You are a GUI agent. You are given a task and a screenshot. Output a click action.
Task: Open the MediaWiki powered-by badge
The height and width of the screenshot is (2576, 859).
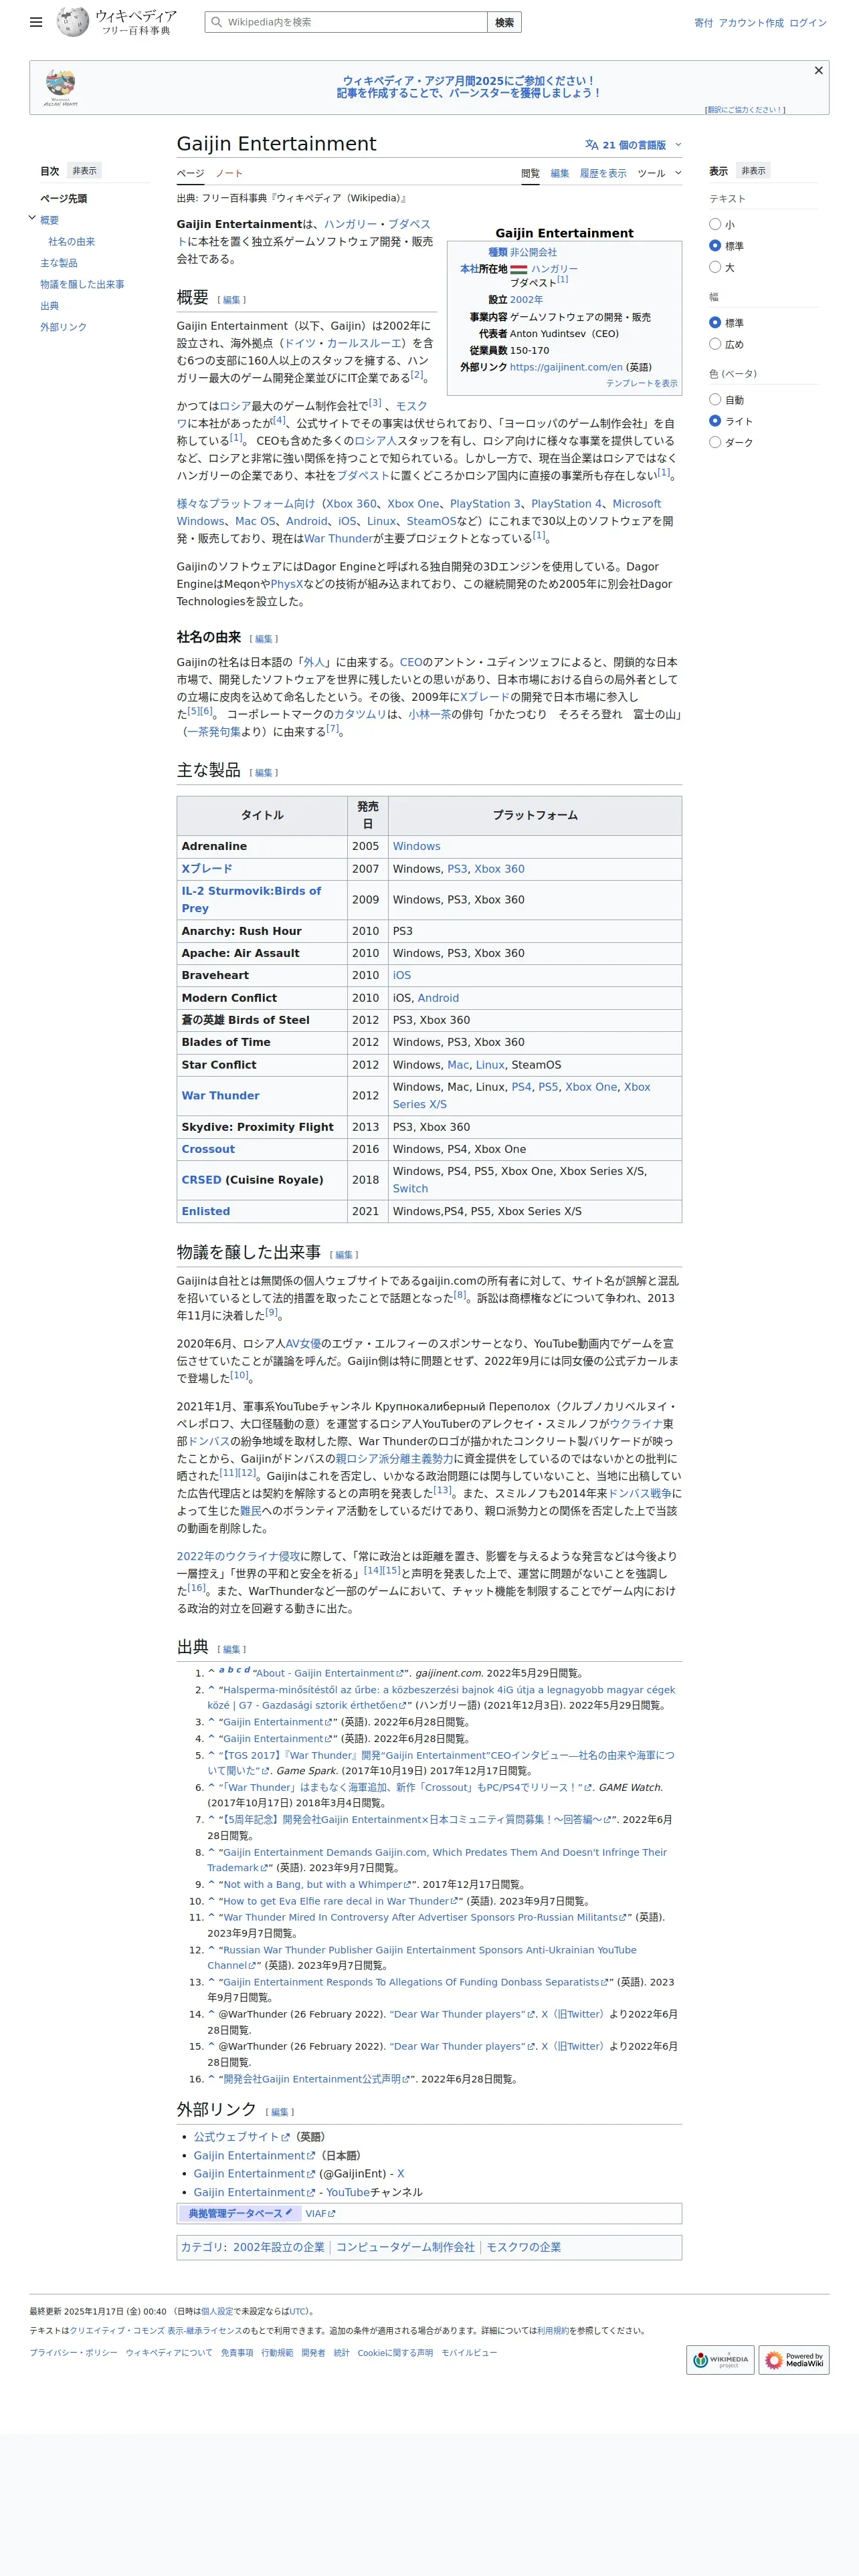(793, 2360)
